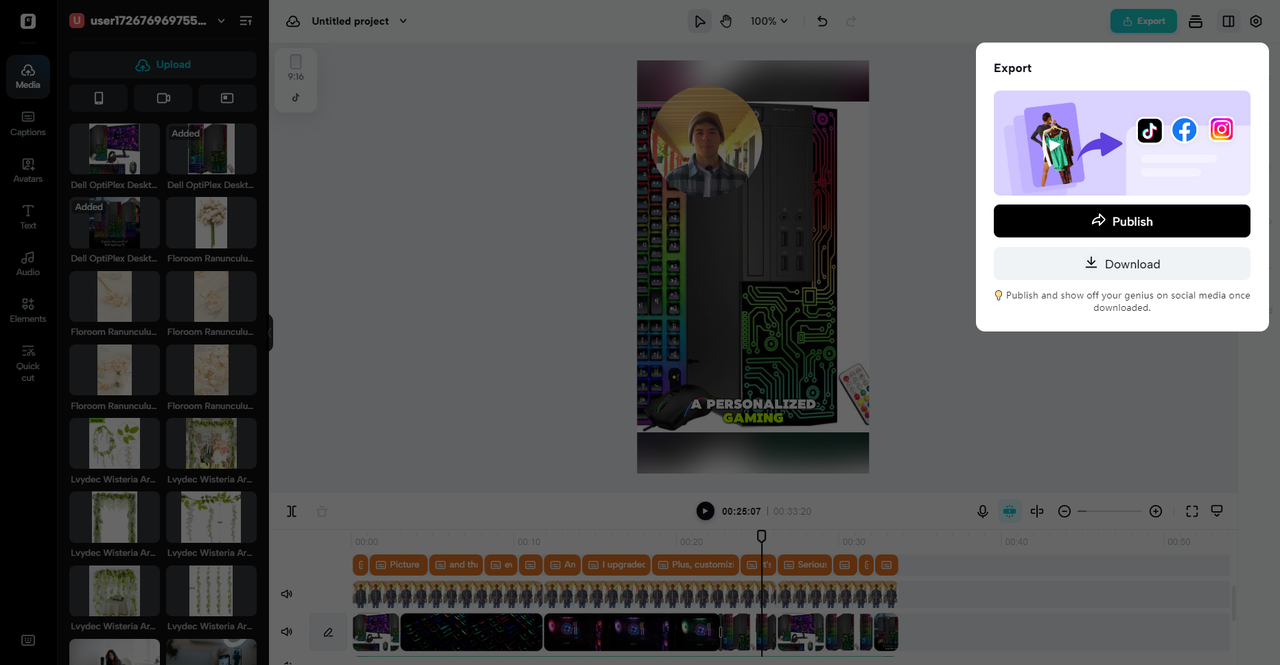Click the avatar circle in the preview
Image resolution: width=1280 pixels, height=665 pixels.
[706, 142]
